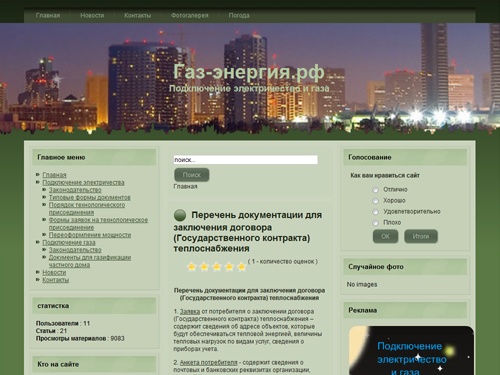This screenshot has height=375, width=500.
Task: Open Контакты in the sidebar menu
Action: point(56,280)
